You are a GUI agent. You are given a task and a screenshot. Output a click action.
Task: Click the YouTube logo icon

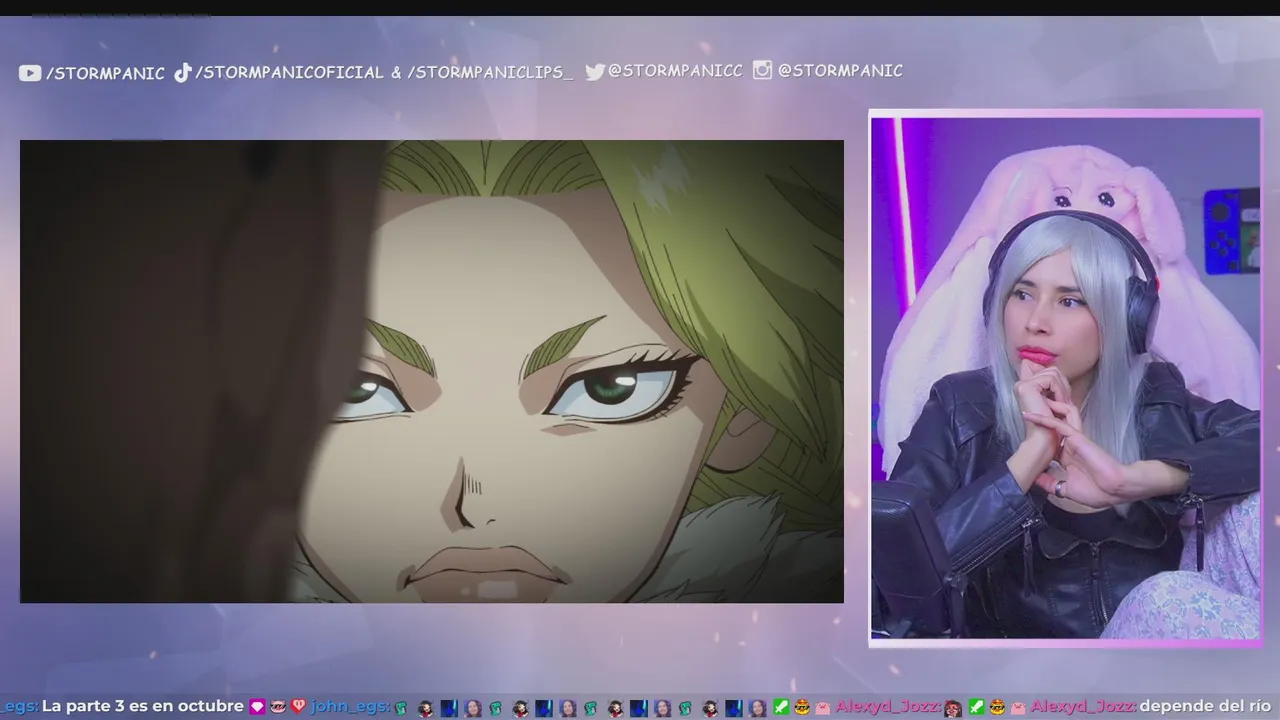(30, 73)
